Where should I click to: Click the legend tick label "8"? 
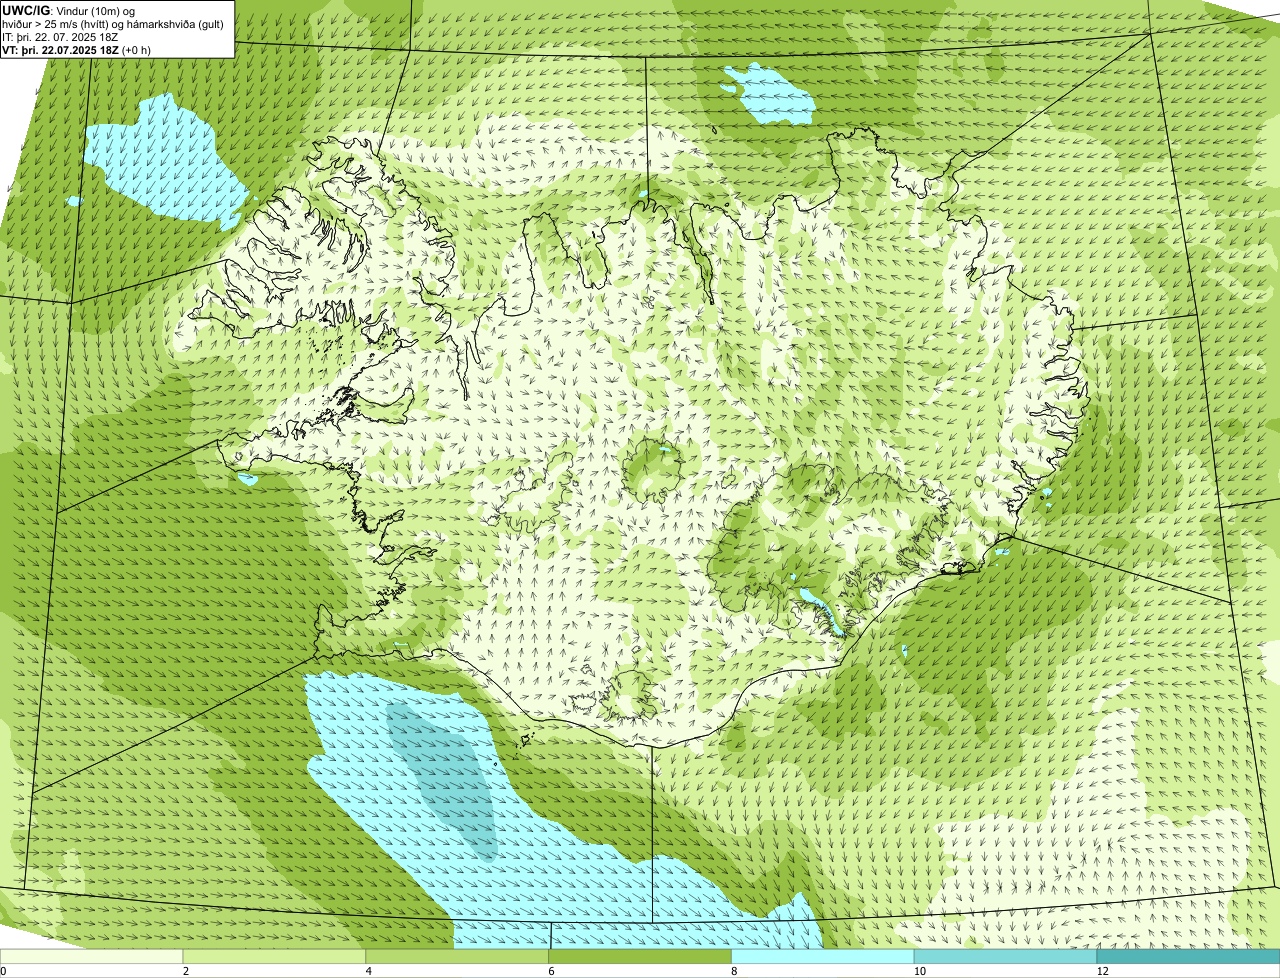click(x=734, y=971)
